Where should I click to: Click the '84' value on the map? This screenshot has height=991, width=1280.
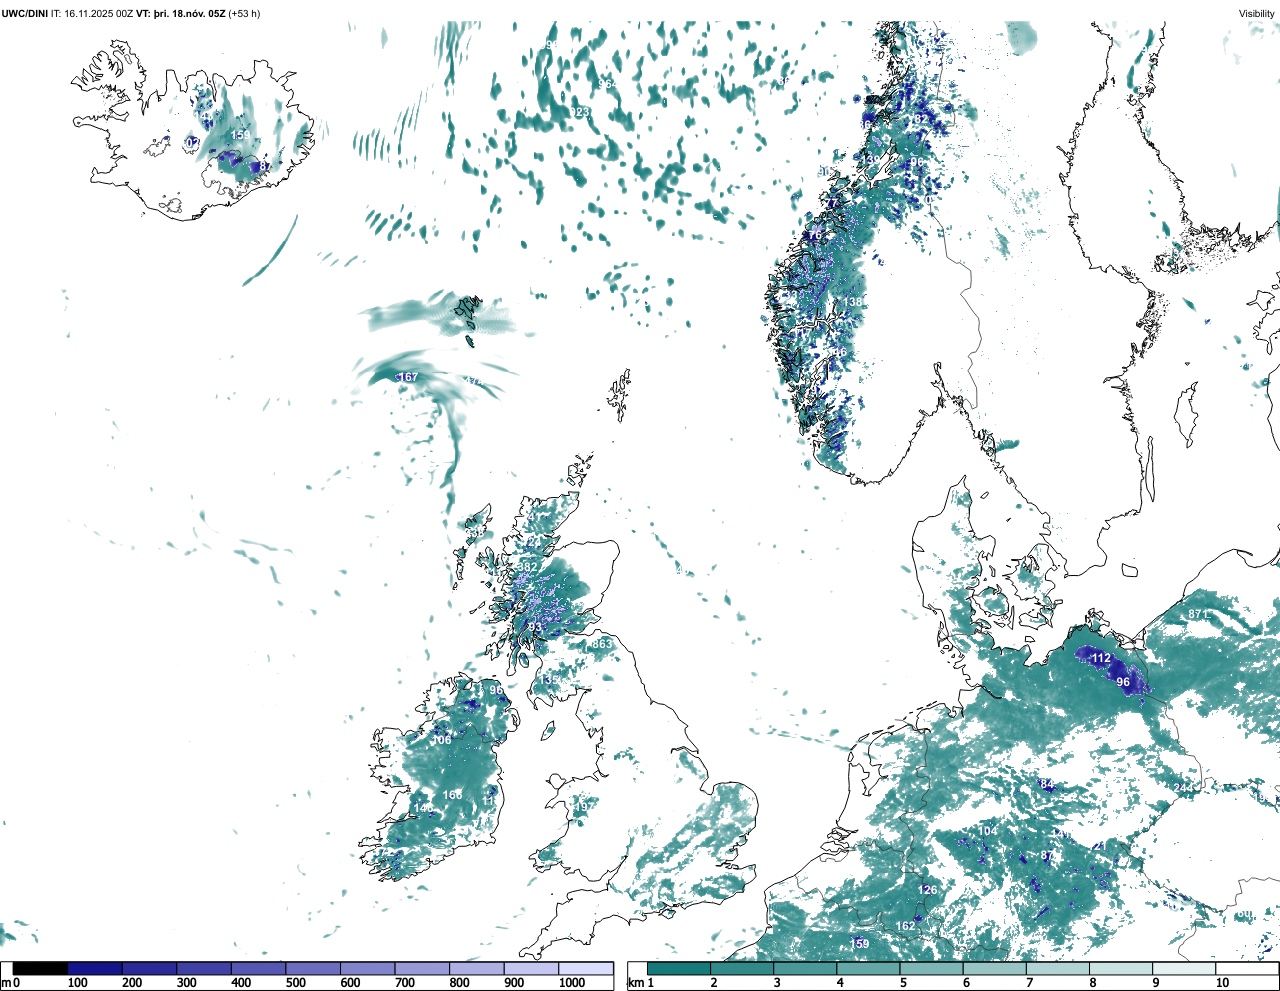click(x=1047, y=784)
